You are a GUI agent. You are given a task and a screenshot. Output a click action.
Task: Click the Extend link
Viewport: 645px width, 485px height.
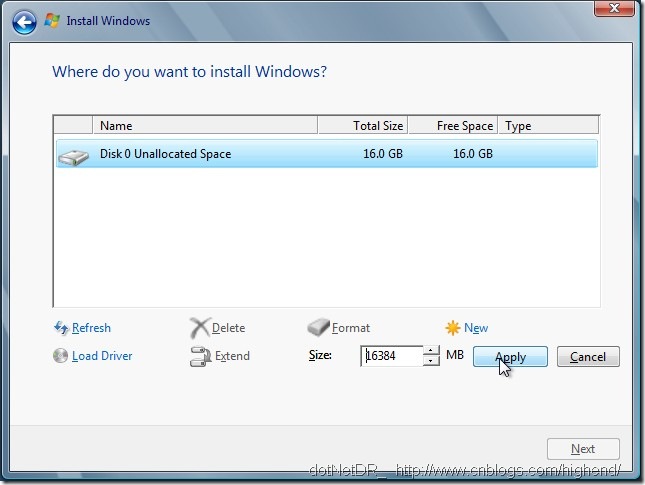[232, 356]
